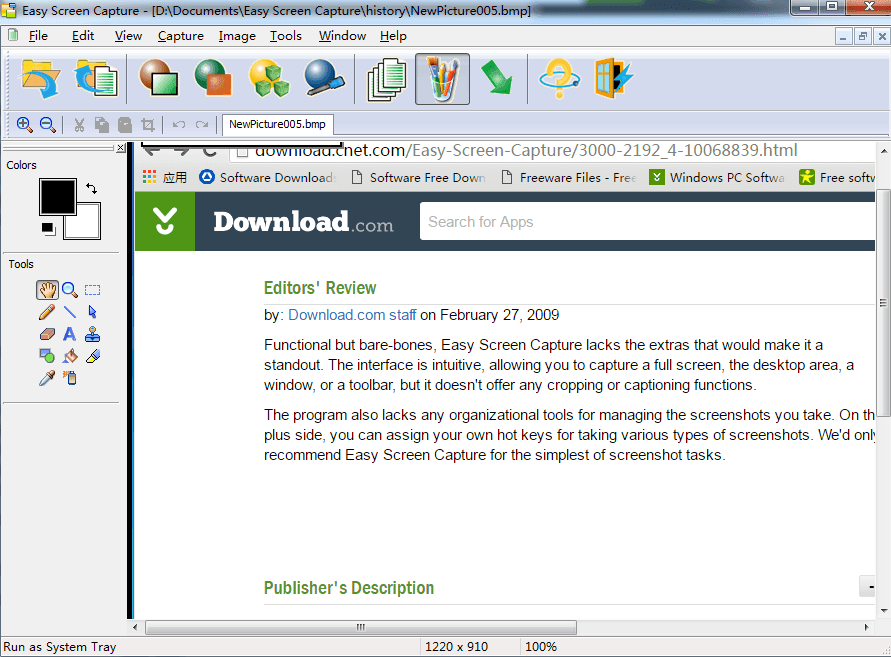
Task: Select the Shapes tool
Action: point(47,356)
